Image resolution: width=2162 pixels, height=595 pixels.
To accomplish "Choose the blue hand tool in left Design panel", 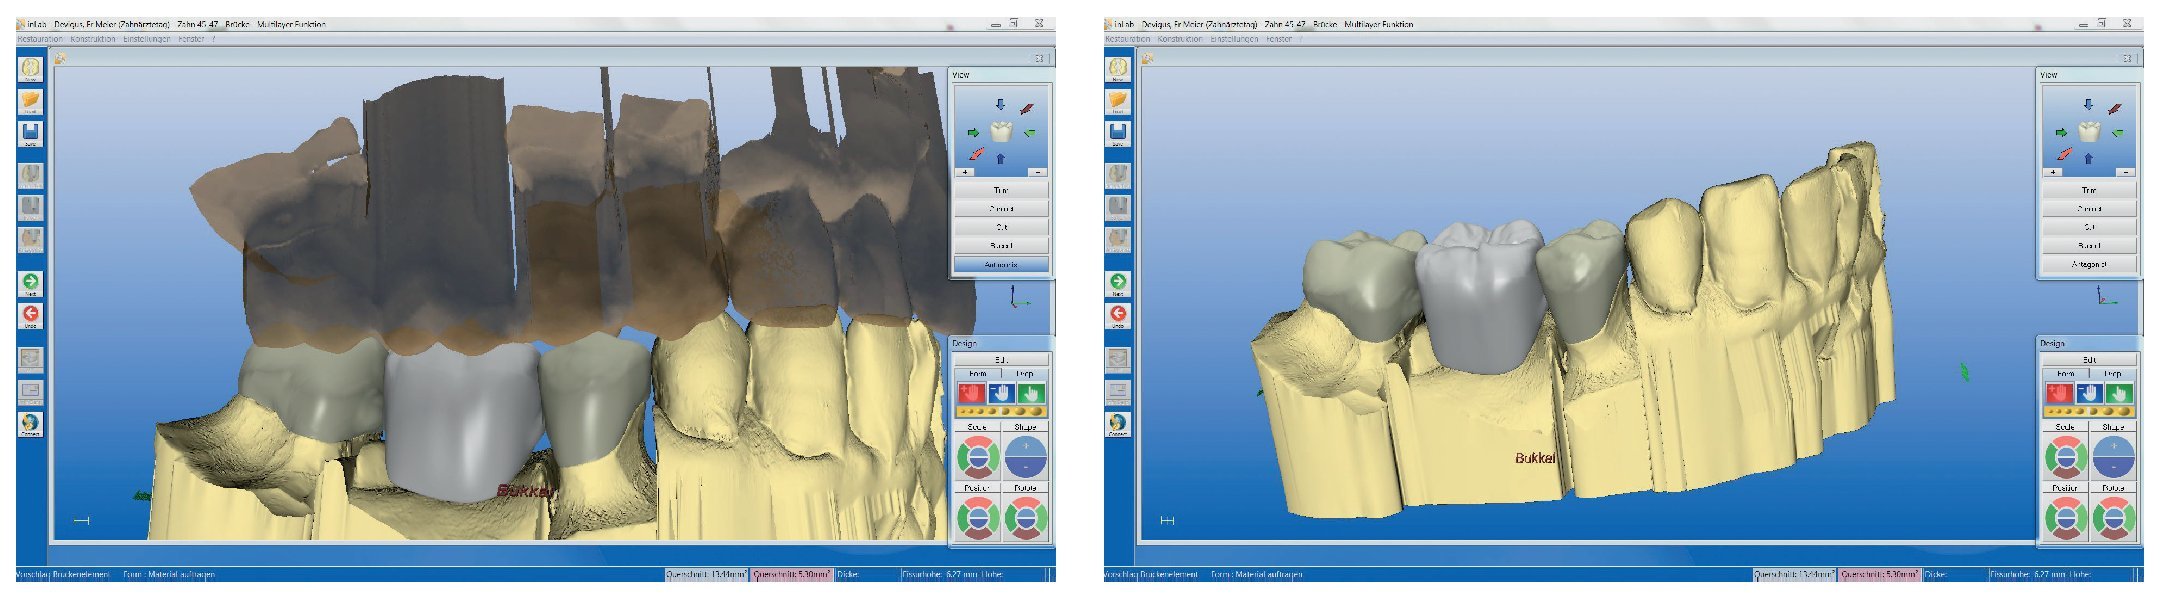I will (x=1001, y=393).
